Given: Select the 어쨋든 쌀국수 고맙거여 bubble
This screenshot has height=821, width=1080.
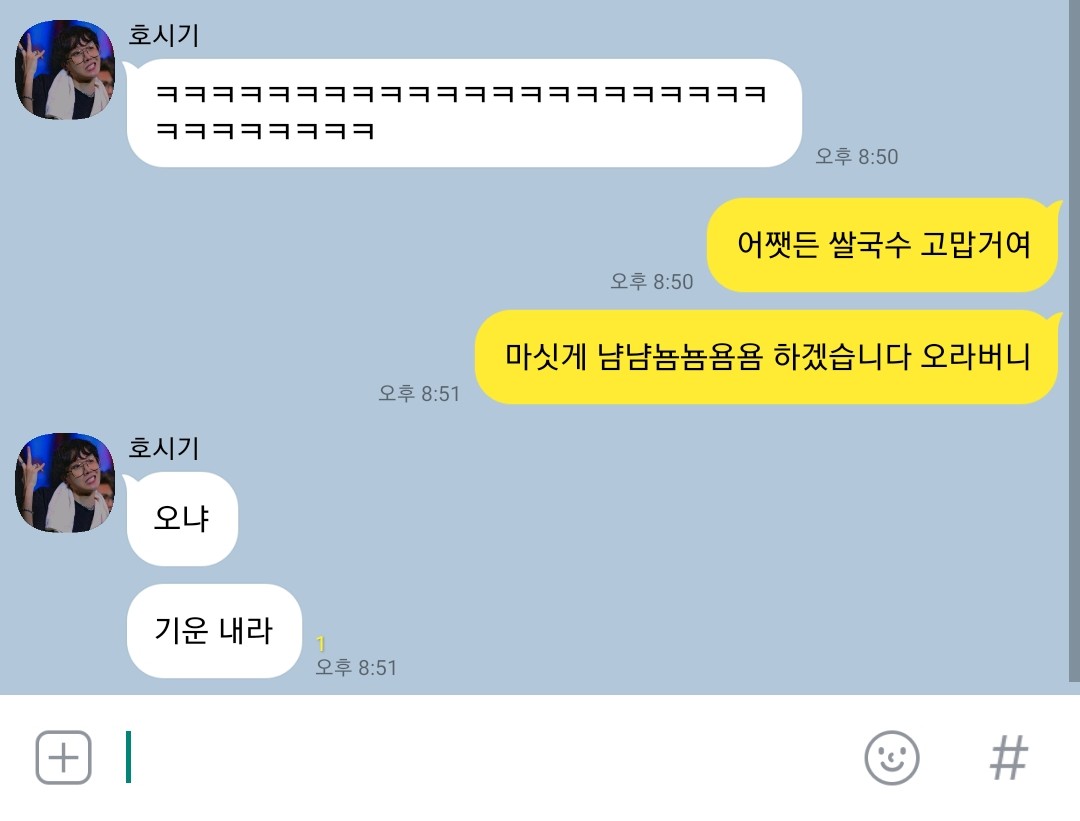Looking at the screenshot, I should (883, 245).
